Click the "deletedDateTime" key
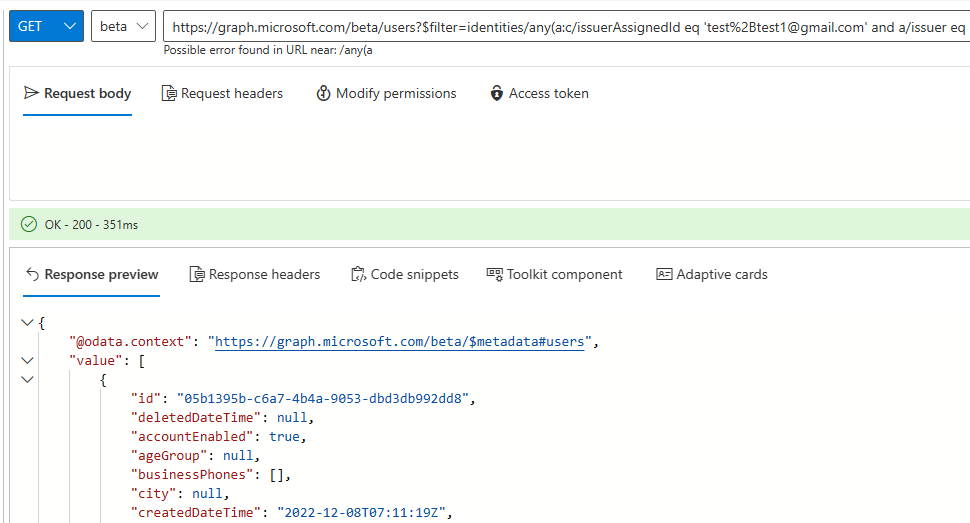The image size is (970, 523). pos(195,418)
